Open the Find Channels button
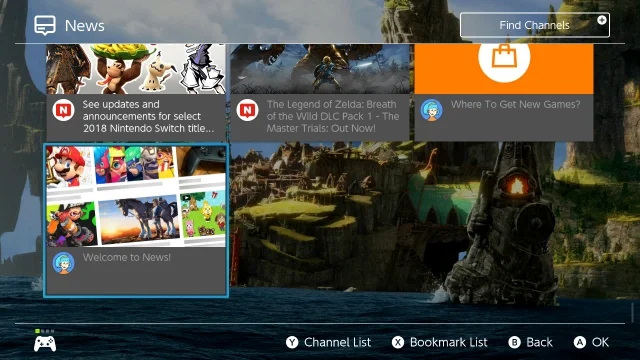 click(535, 25)
